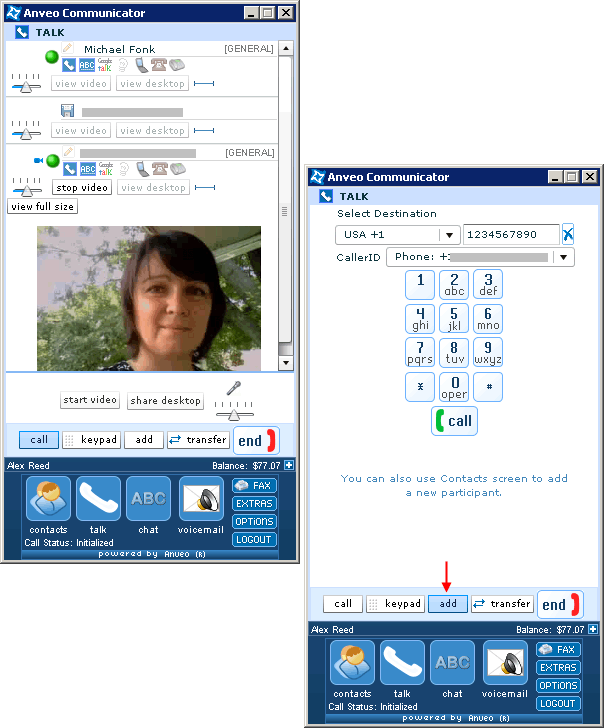
Task: Select add tab in right window
Action: pos(448,604)
